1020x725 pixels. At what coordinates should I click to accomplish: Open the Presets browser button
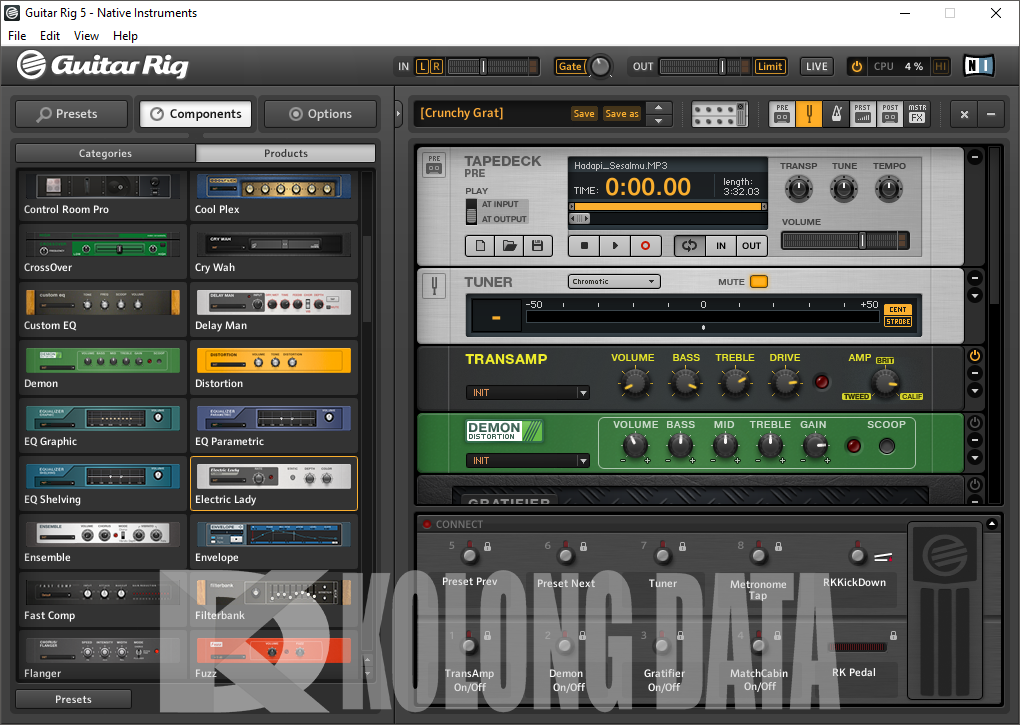coord(72,114)
